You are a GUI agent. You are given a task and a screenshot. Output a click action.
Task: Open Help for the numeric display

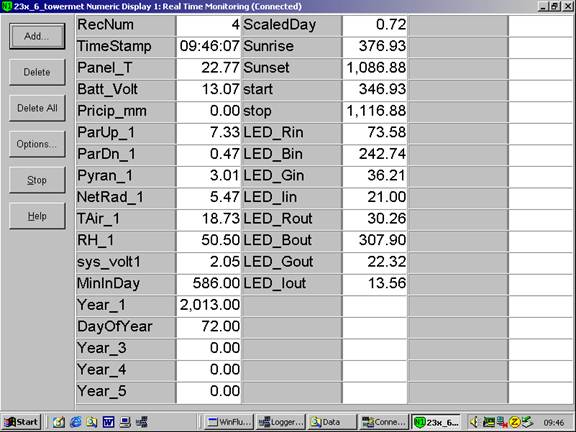(x=37, y=216)
